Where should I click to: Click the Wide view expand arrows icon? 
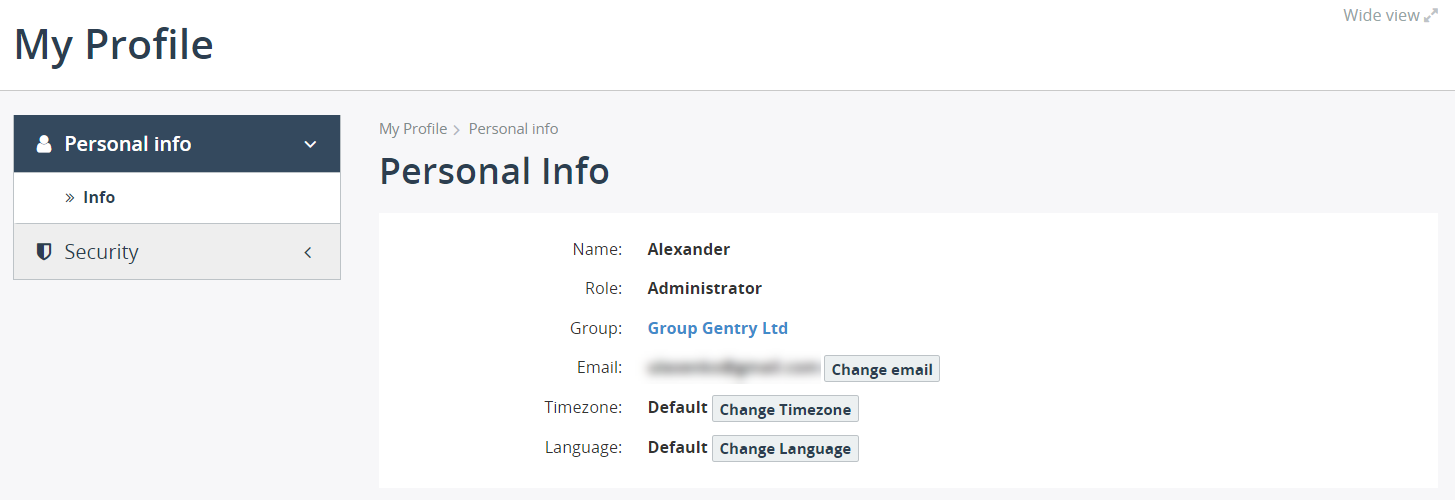(1431, 15)
